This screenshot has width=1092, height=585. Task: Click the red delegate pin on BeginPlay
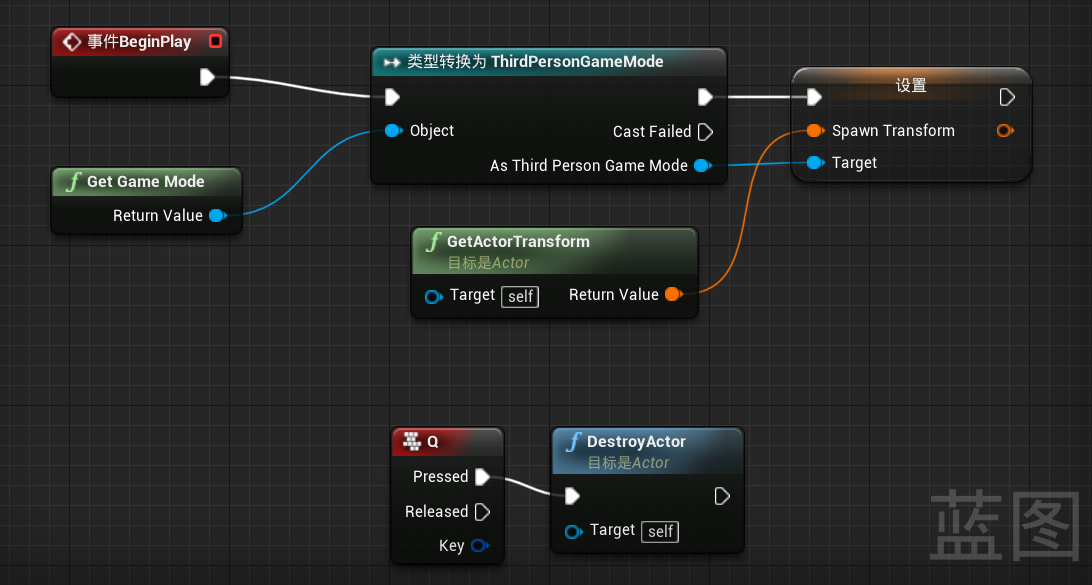point(215,41)
